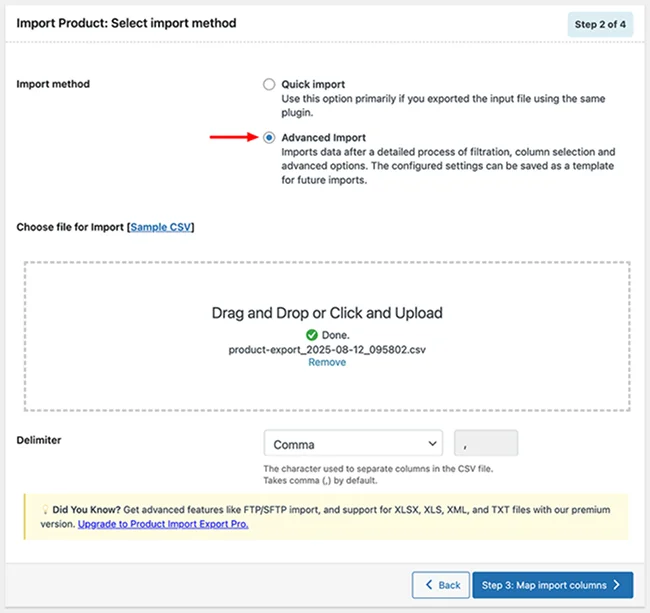Select the Quick import radio button
This screenshot has height=613, width=650.
[x=269, y=85]
